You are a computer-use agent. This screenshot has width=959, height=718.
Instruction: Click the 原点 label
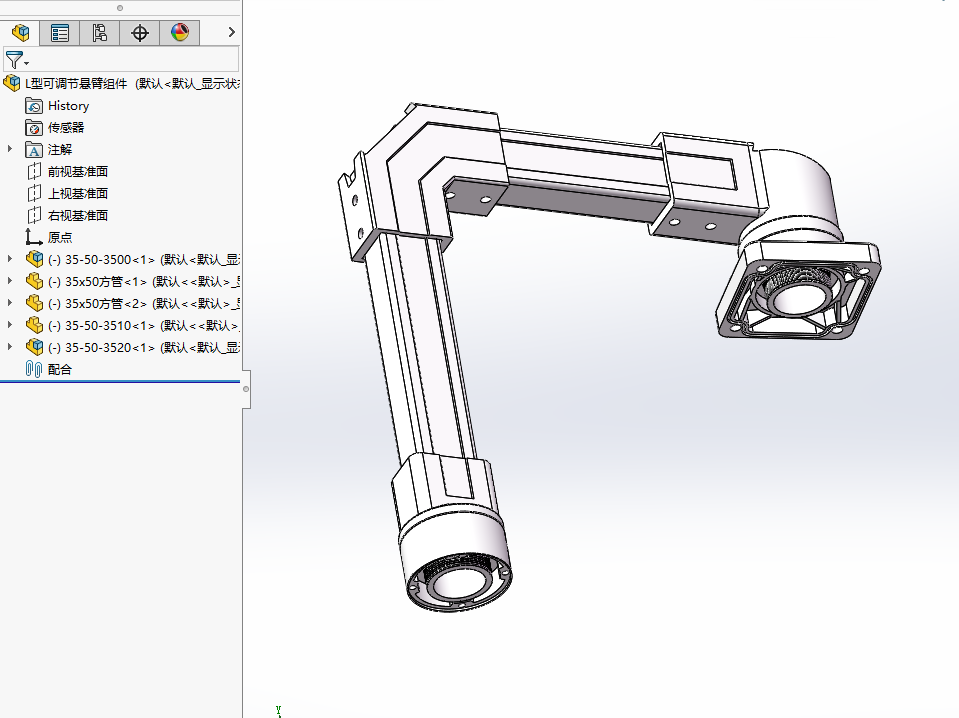(x=60, y=237)
